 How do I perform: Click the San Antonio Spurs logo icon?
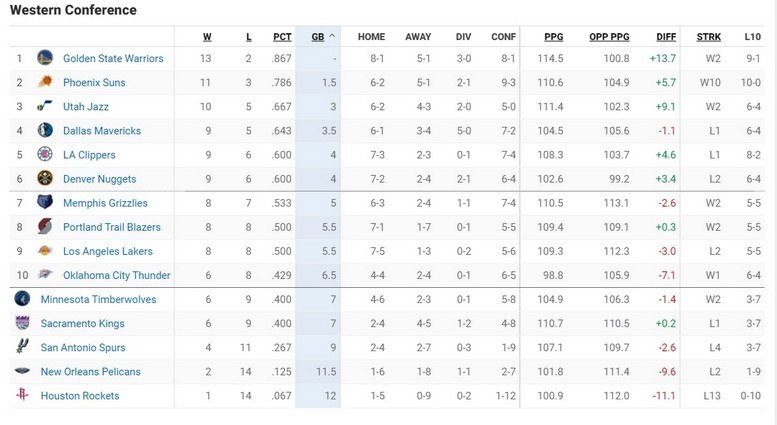(22, 347)
